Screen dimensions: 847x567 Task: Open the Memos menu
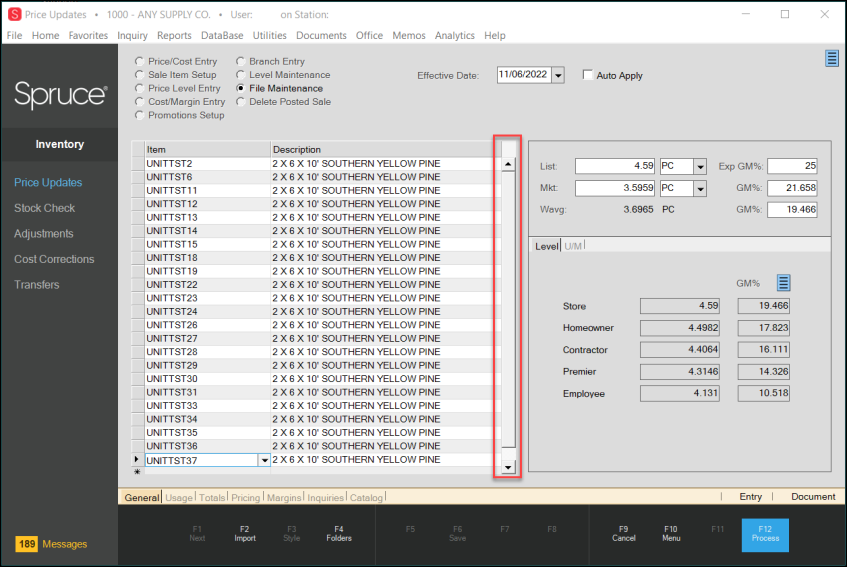coord(408,36)
